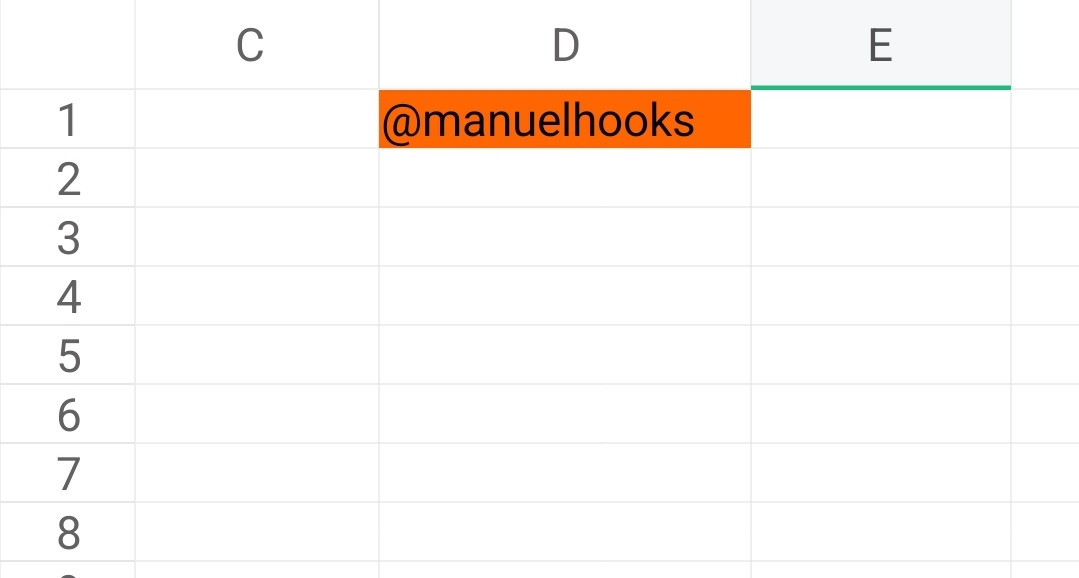Click cell C4
The image size is (1079, 578).
(257, 297)
